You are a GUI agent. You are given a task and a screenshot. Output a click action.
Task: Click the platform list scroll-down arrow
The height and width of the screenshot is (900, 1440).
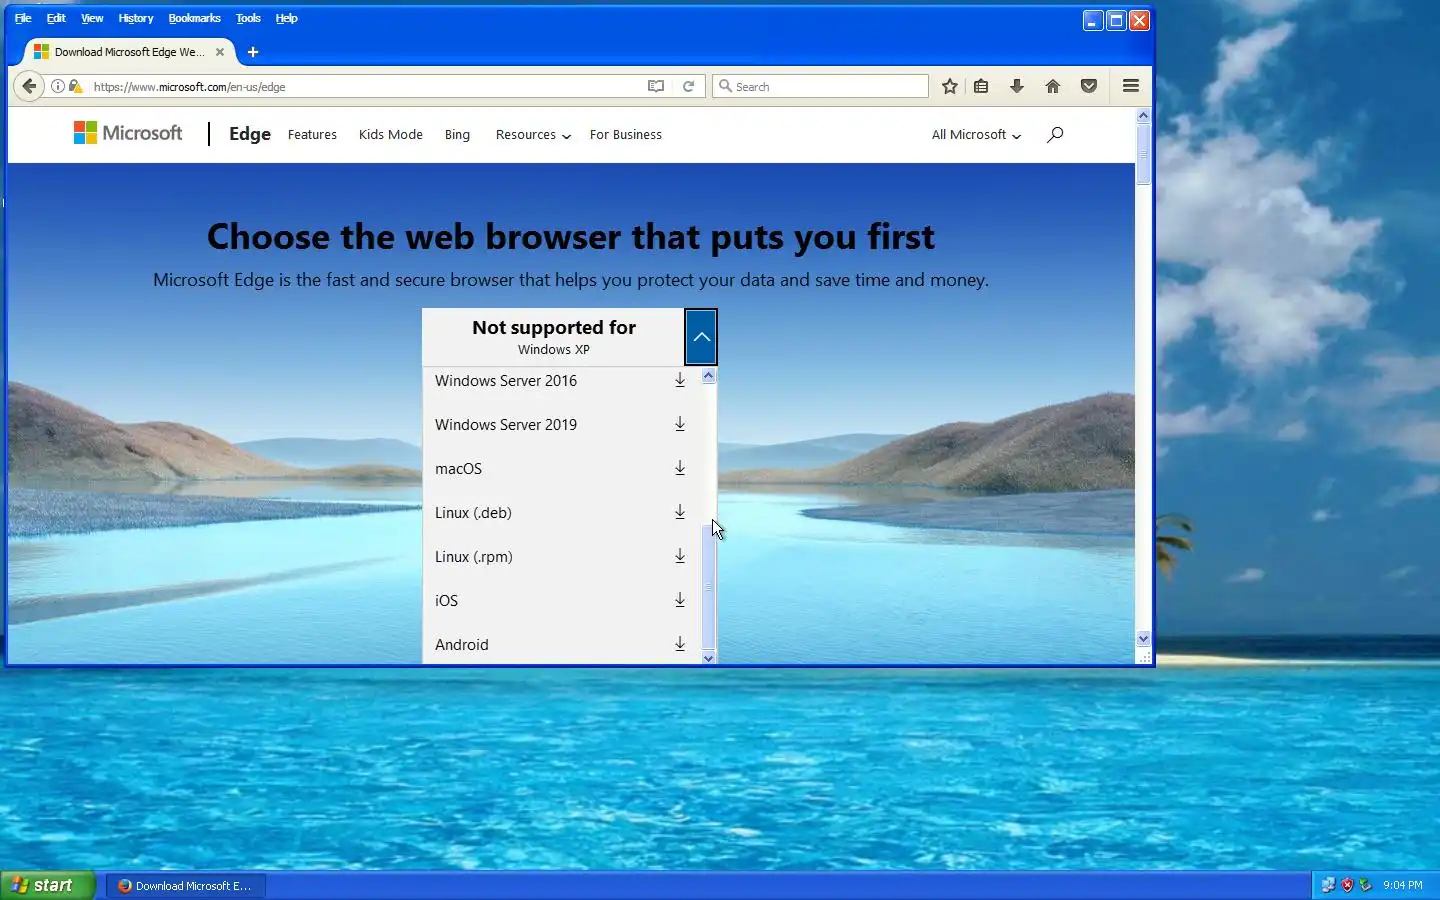709,657
